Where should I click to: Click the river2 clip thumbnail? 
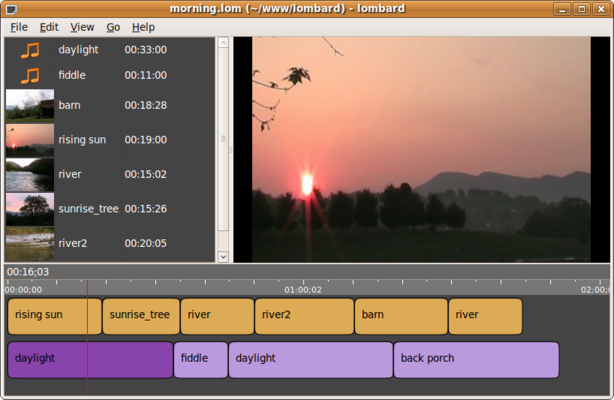point(30,244)
